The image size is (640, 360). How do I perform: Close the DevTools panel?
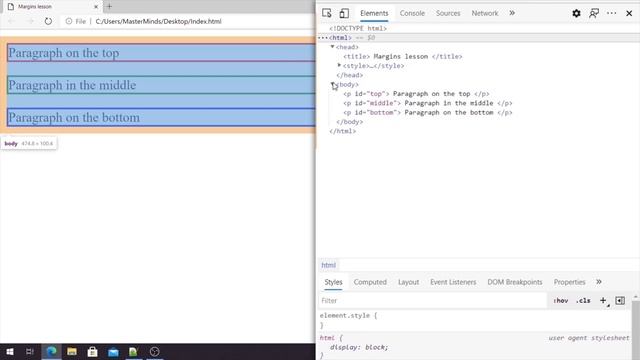[629, 13]
